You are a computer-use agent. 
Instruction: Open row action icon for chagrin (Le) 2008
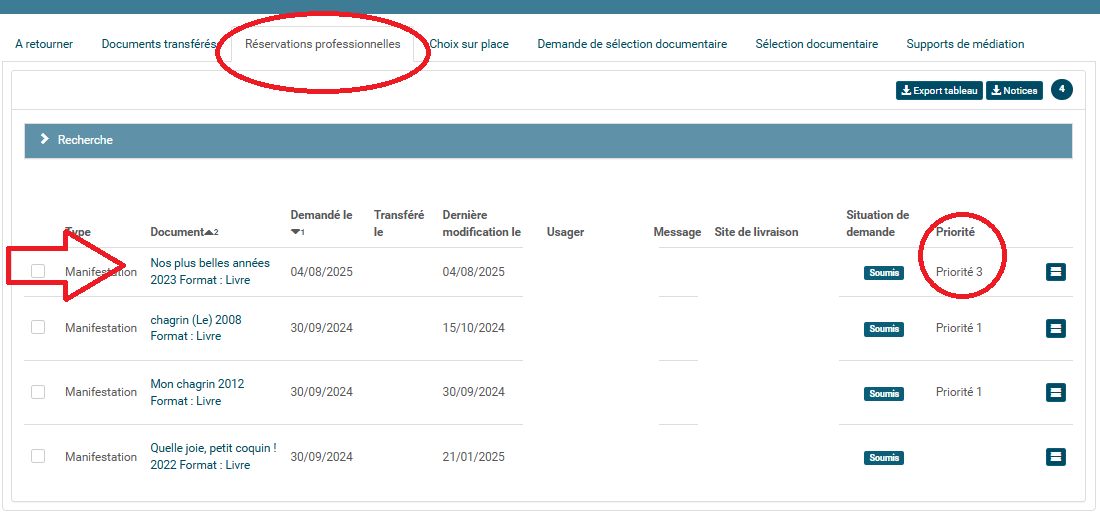click(1055, 328)
